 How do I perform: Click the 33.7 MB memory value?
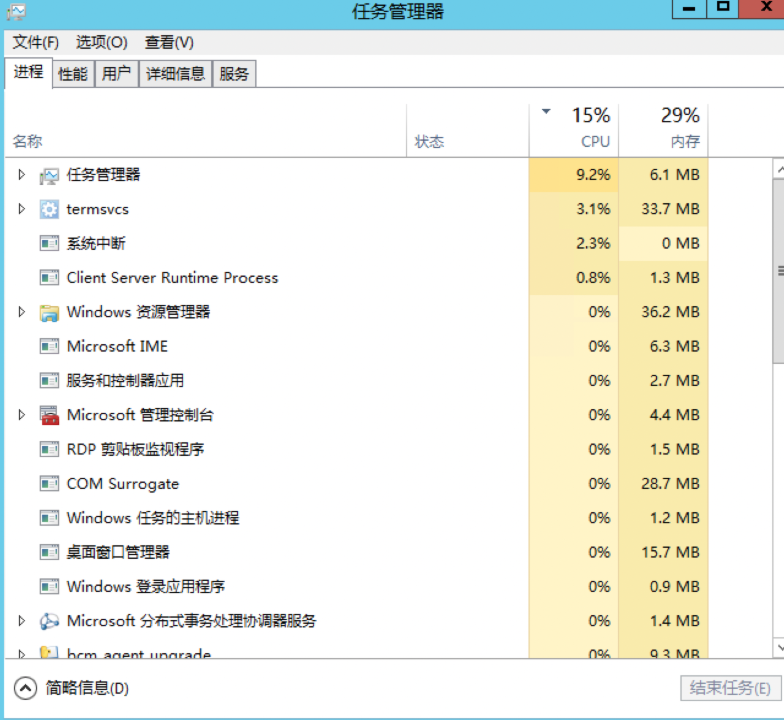coord(670,209)
